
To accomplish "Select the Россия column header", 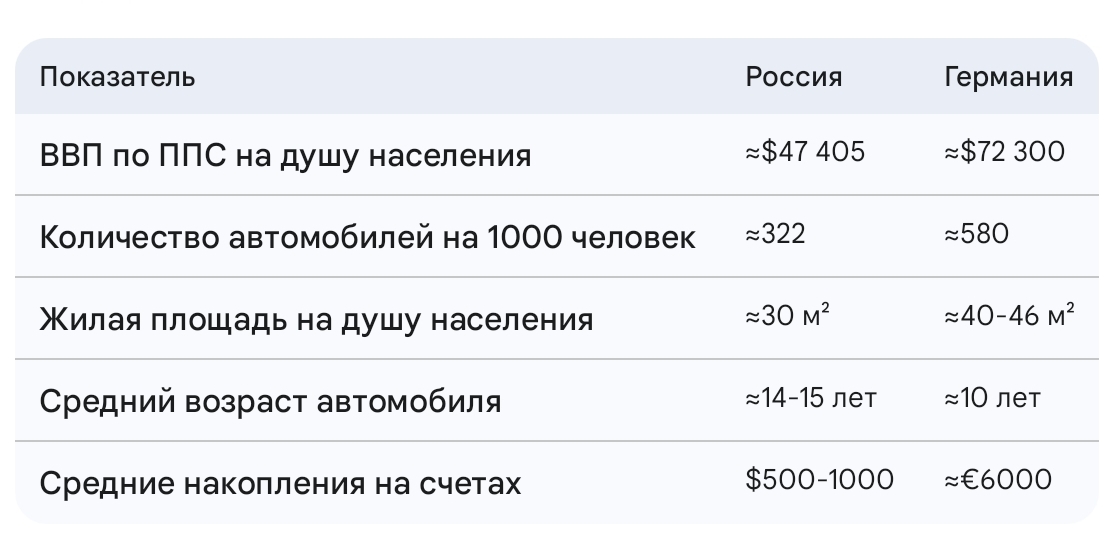I will (794, 77).
